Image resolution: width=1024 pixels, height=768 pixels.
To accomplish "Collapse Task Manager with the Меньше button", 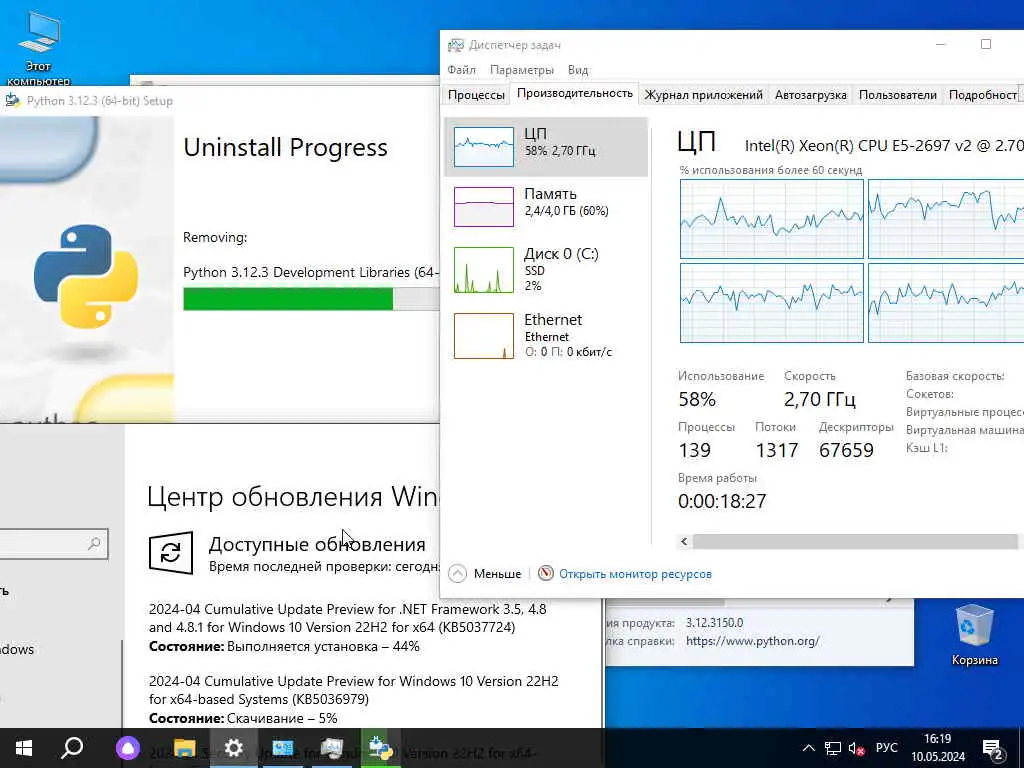I will coord(485,573).
